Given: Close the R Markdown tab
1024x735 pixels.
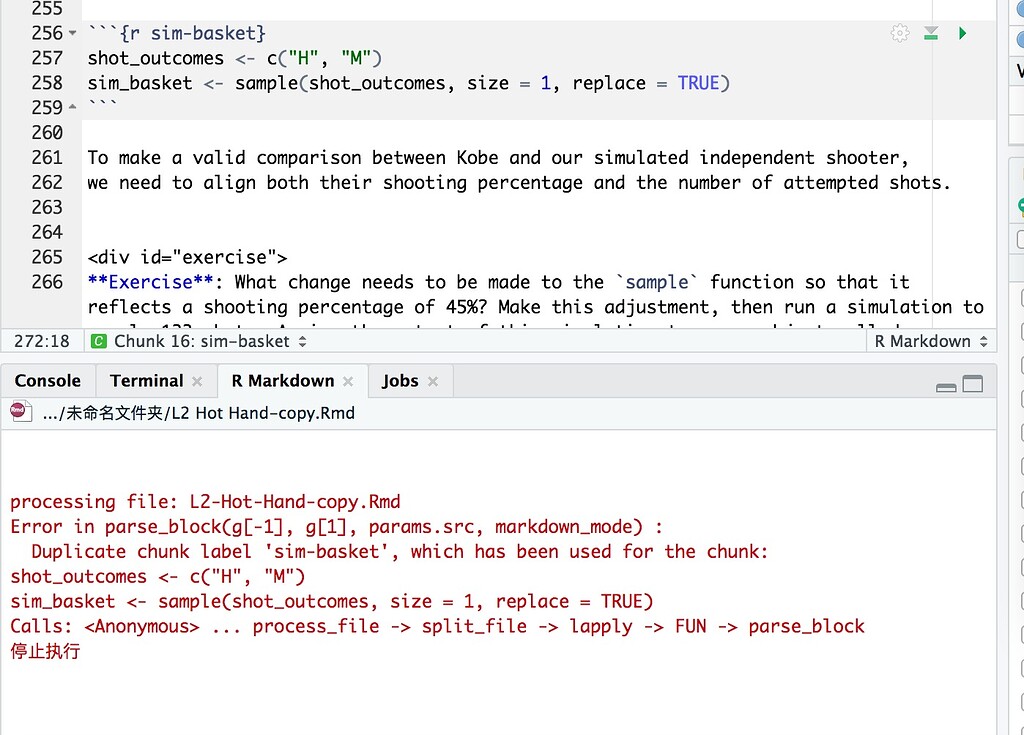Looking at the screenshot, I should click(348, 382).
